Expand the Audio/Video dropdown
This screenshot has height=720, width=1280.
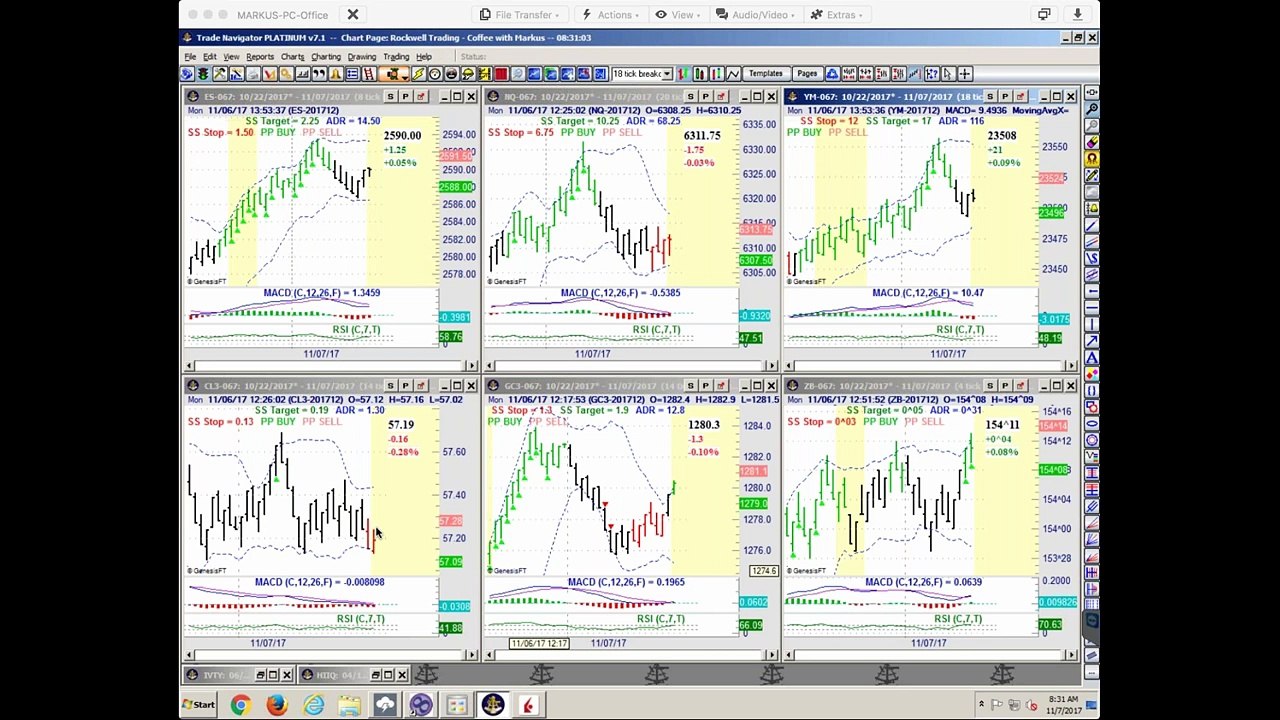click(x=755, y=15)
